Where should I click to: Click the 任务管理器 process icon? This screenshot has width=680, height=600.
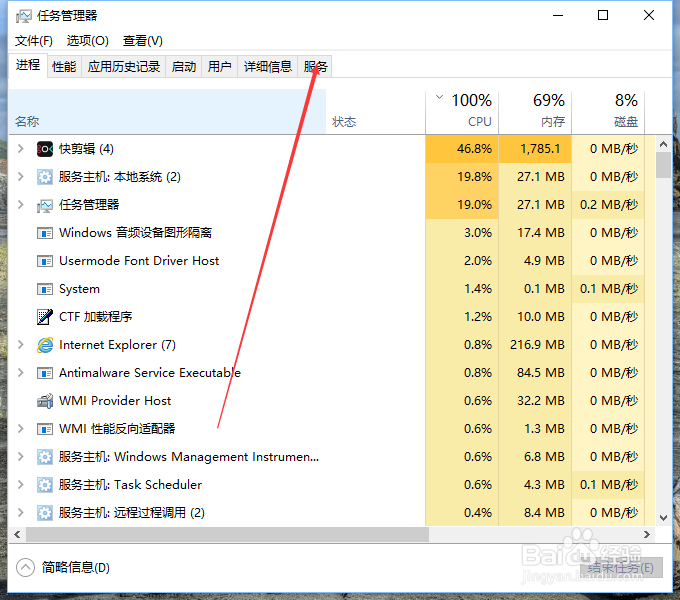pyautogui.click(x=45, y=205)
